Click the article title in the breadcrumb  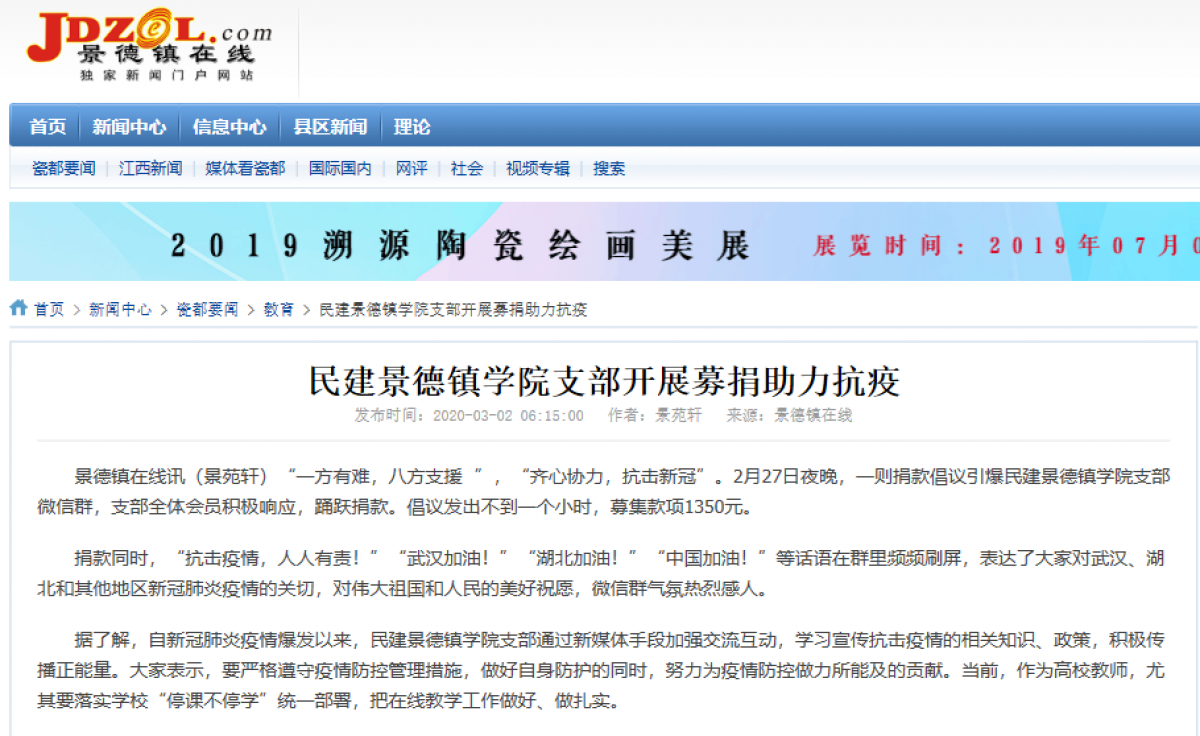click(453, 310)
